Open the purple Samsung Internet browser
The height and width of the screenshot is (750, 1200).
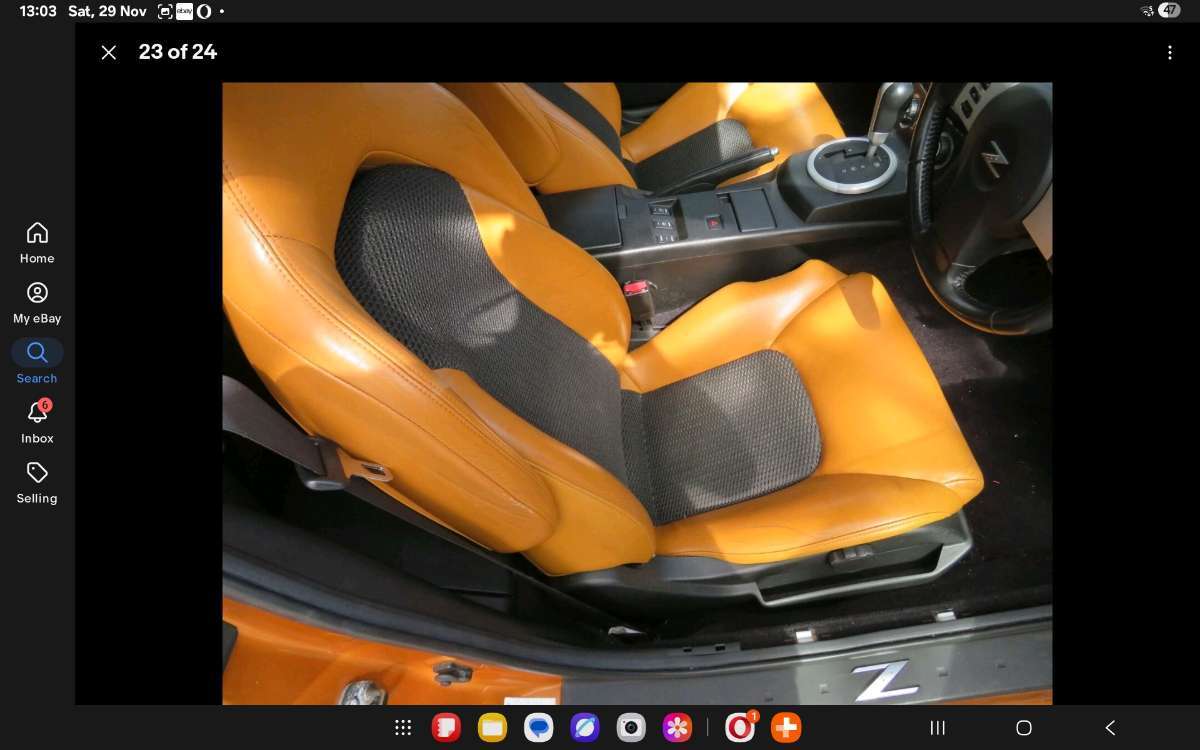click(x=585, y=728)
